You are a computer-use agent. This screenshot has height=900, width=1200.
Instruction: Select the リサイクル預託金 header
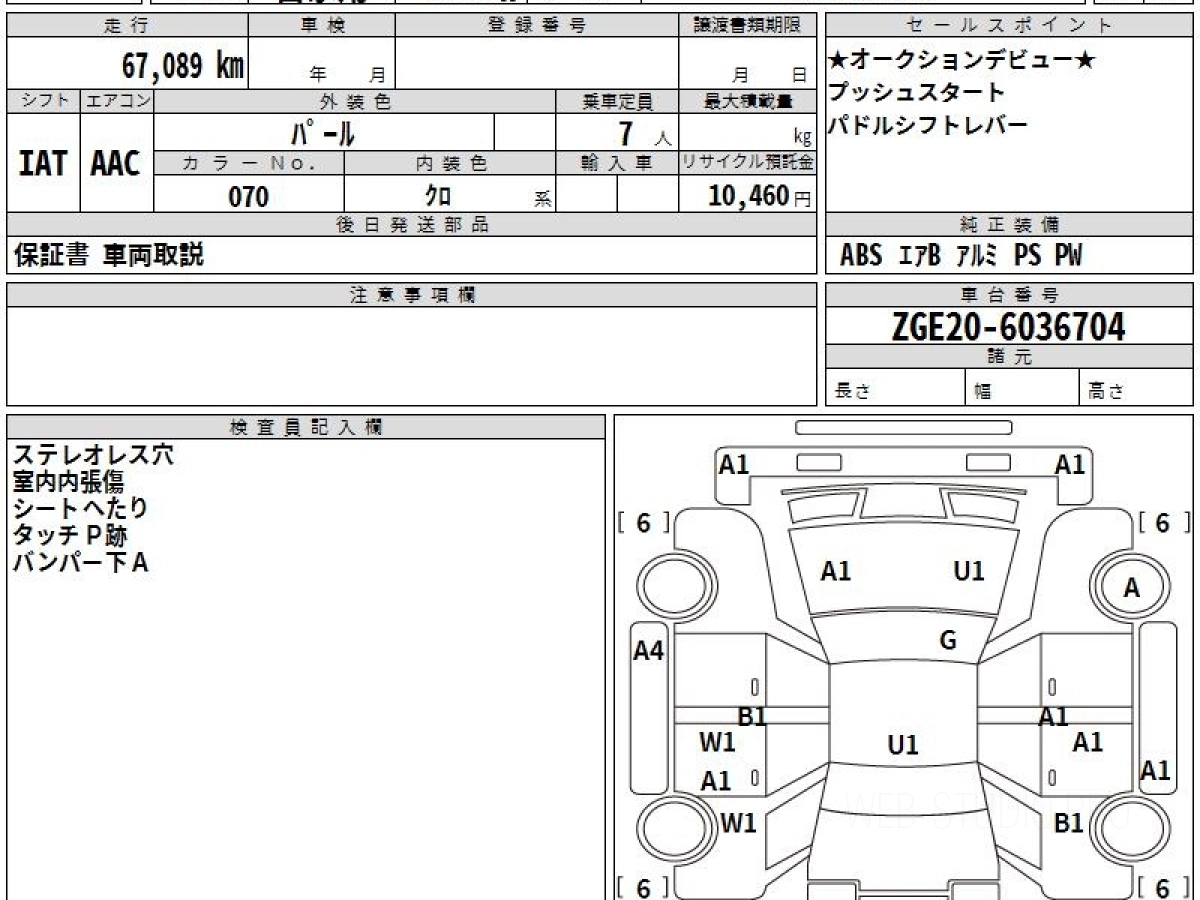(x=748, y=163)
